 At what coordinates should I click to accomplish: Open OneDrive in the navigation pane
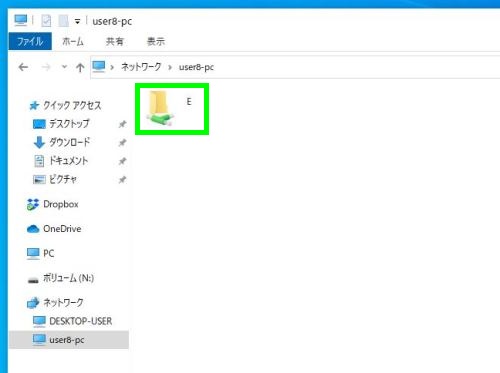tap(54, 229)
